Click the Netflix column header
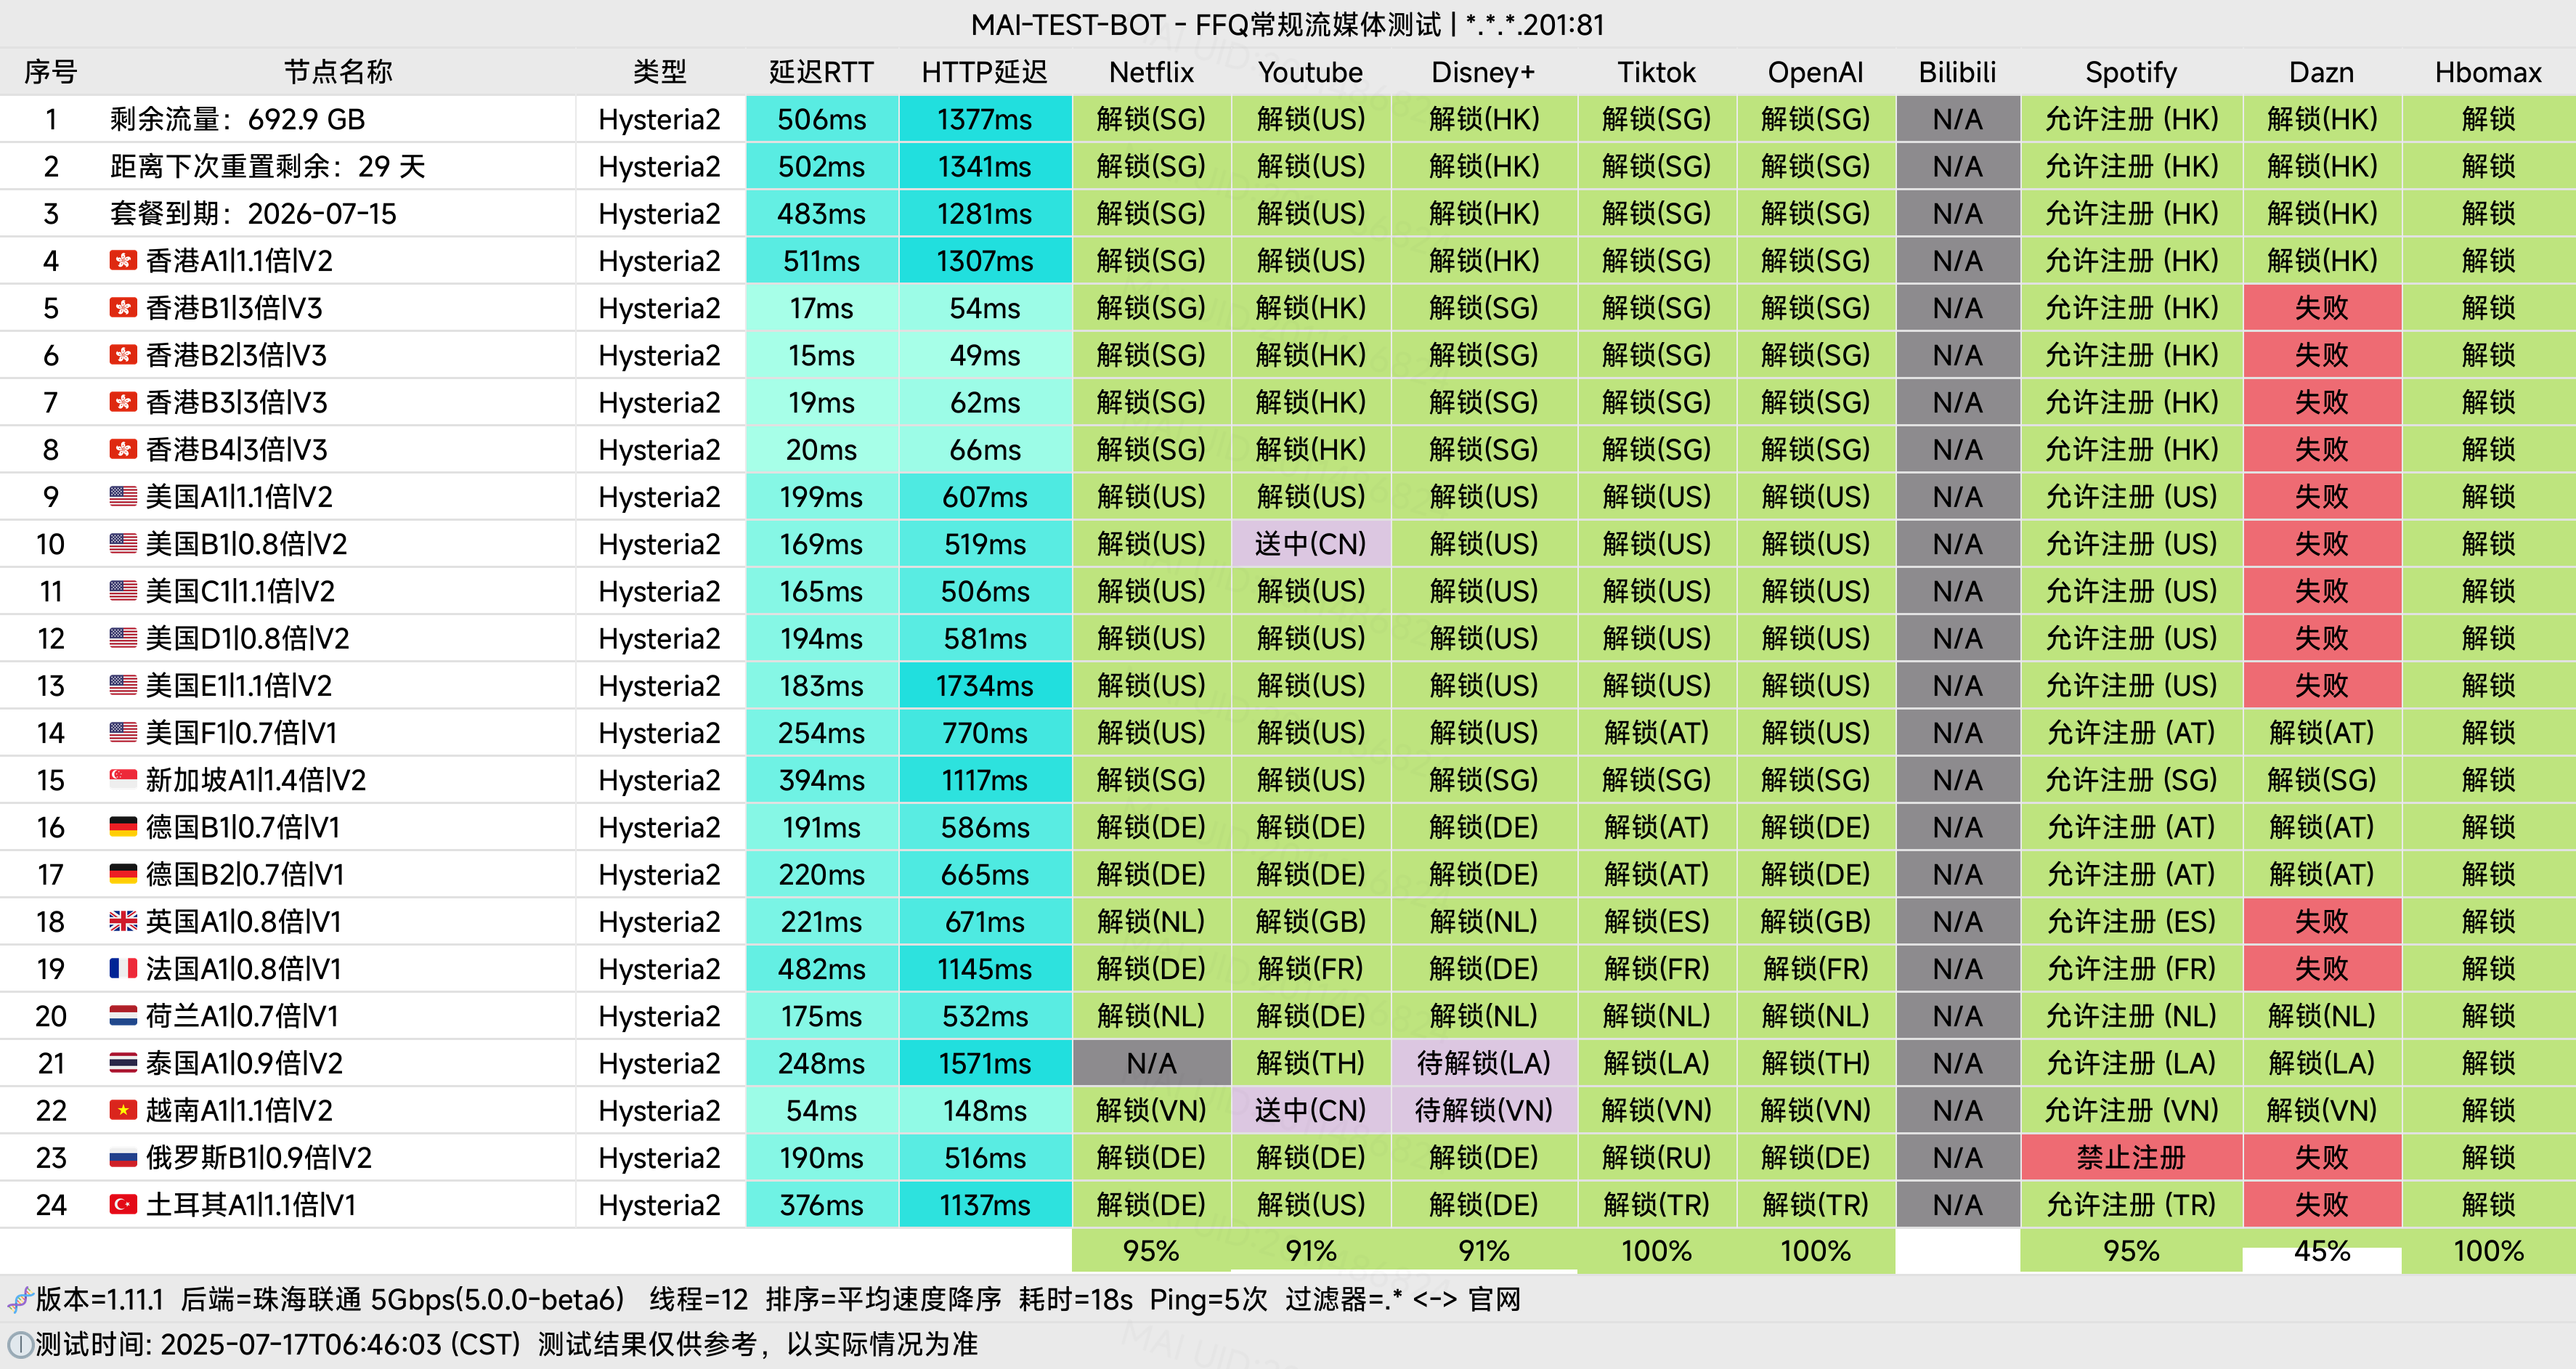The width and height of the screenshot is (2576, 1369). tap(1151, 72)
